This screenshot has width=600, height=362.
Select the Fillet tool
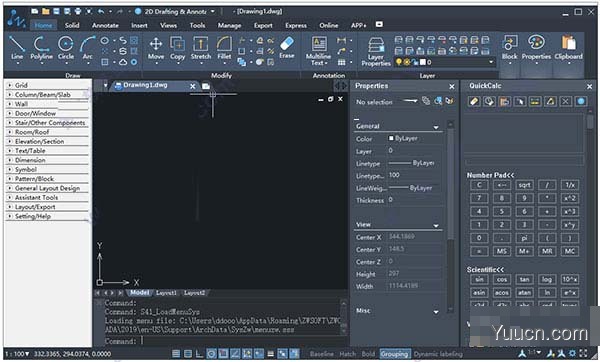tap(224, 48)
